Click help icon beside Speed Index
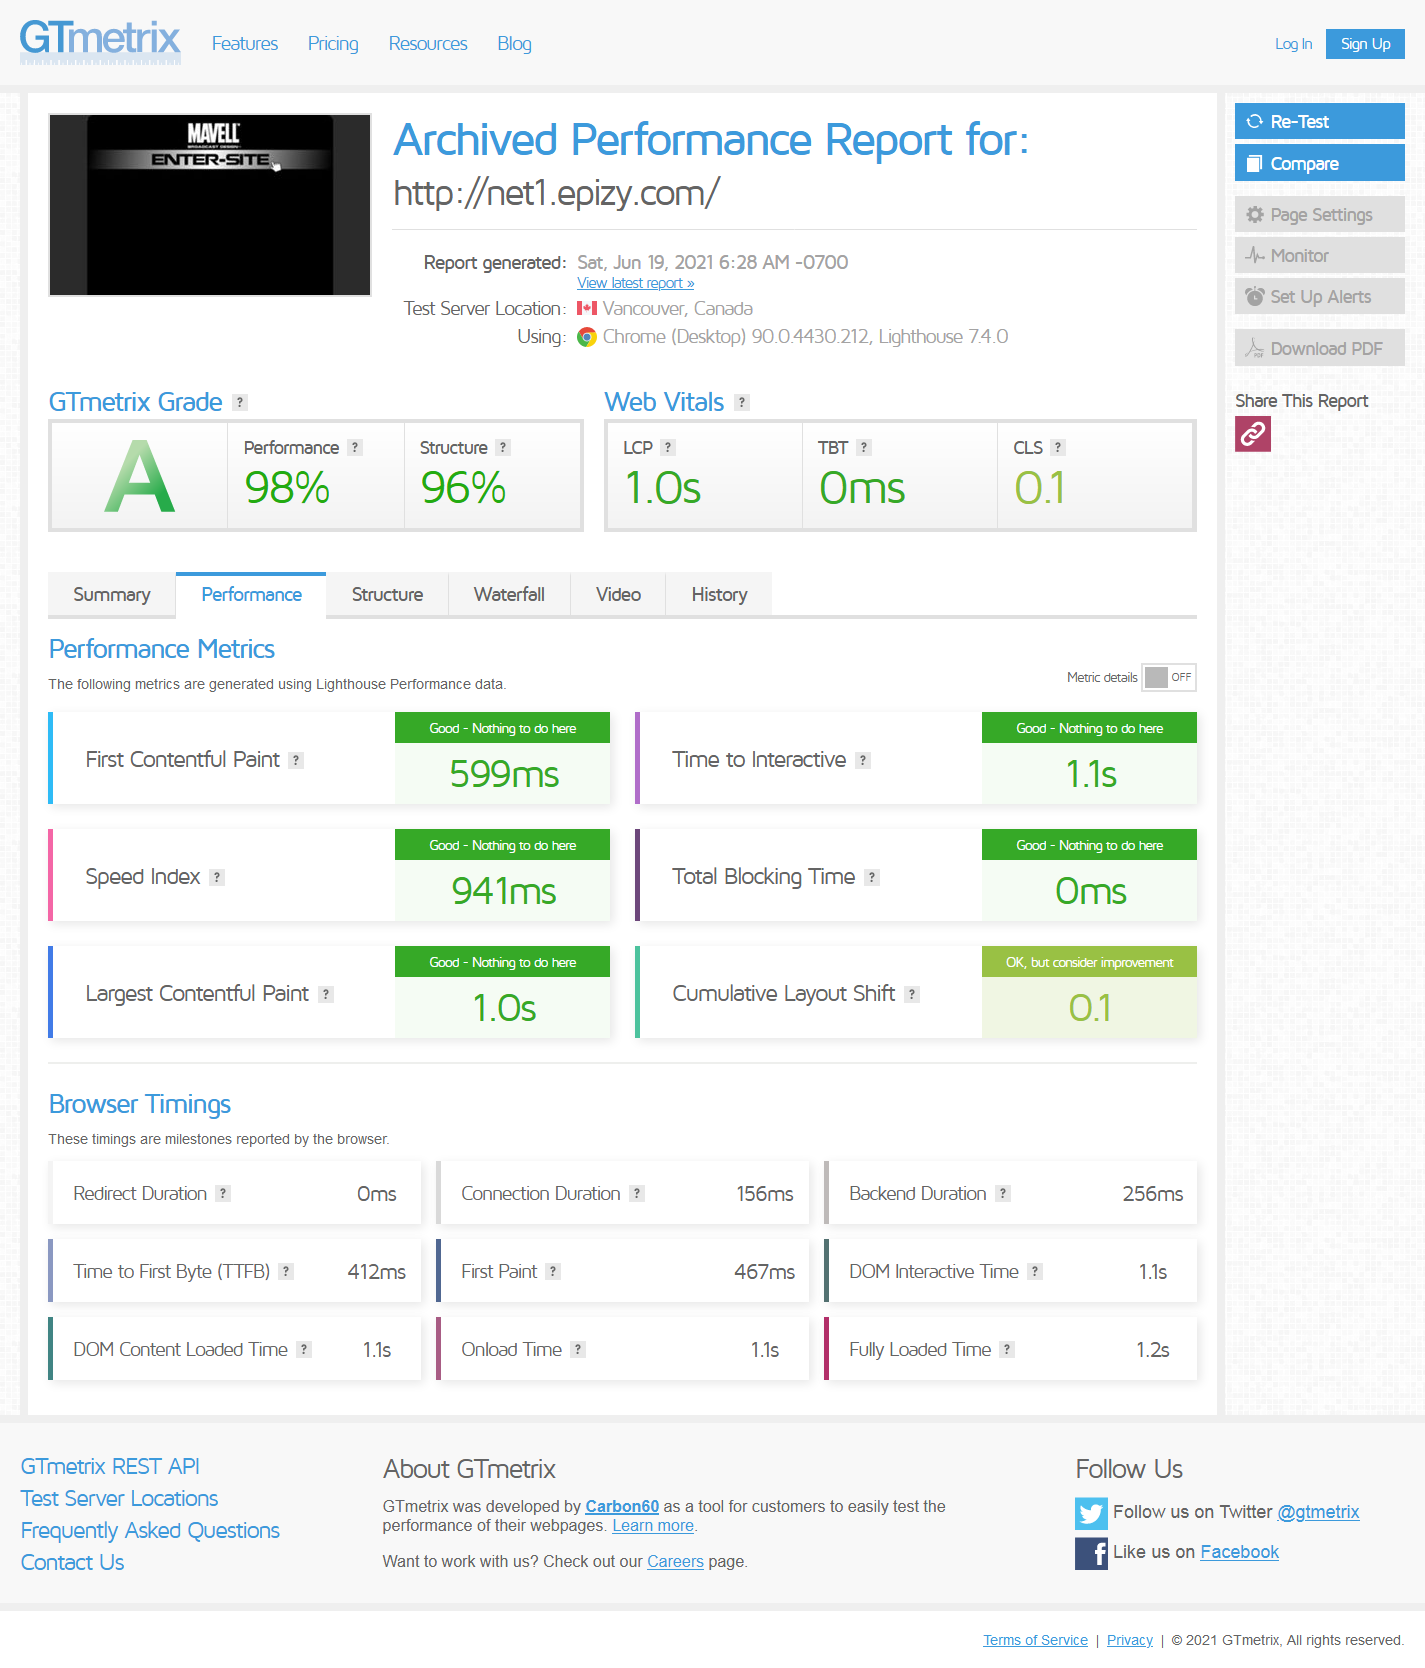The image size is (1425, 1668). 217,878
